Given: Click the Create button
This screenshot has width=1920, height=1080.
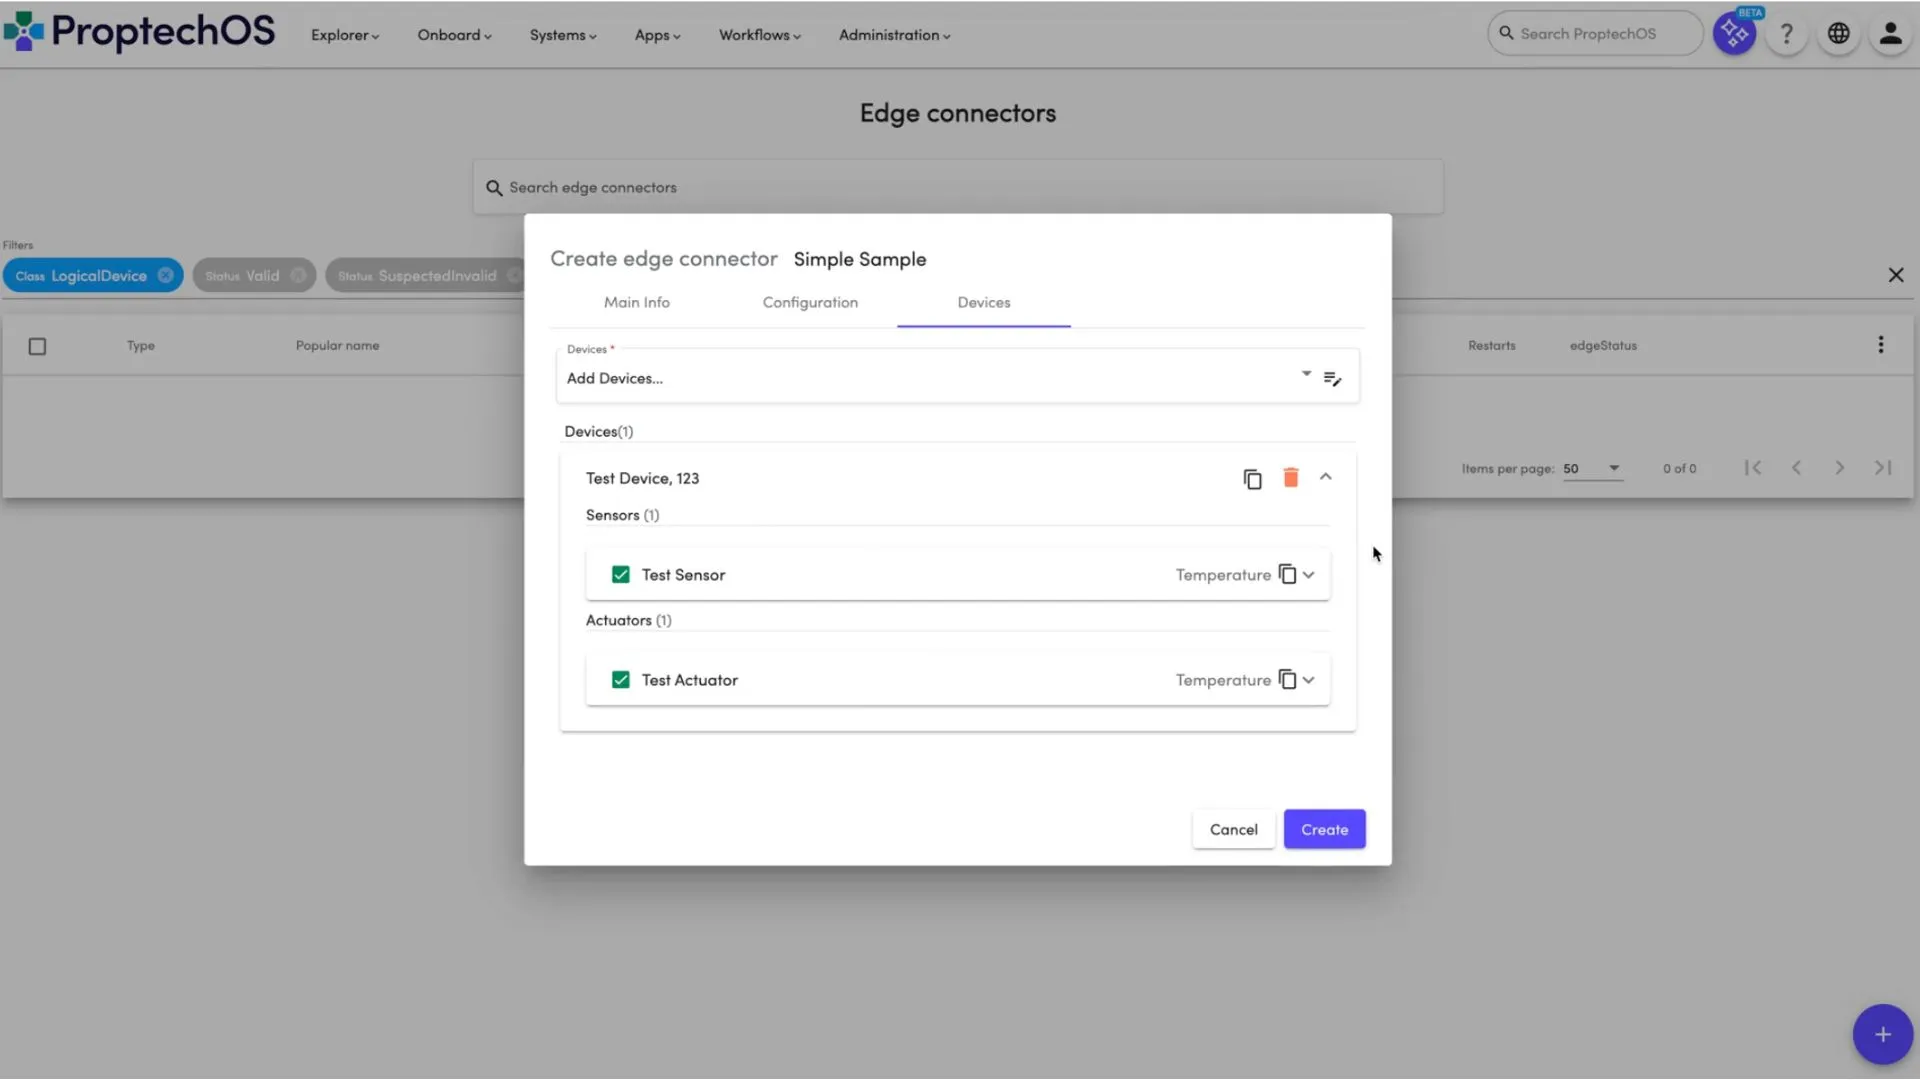Looking at the screenshot, I should click(1323, 829).
